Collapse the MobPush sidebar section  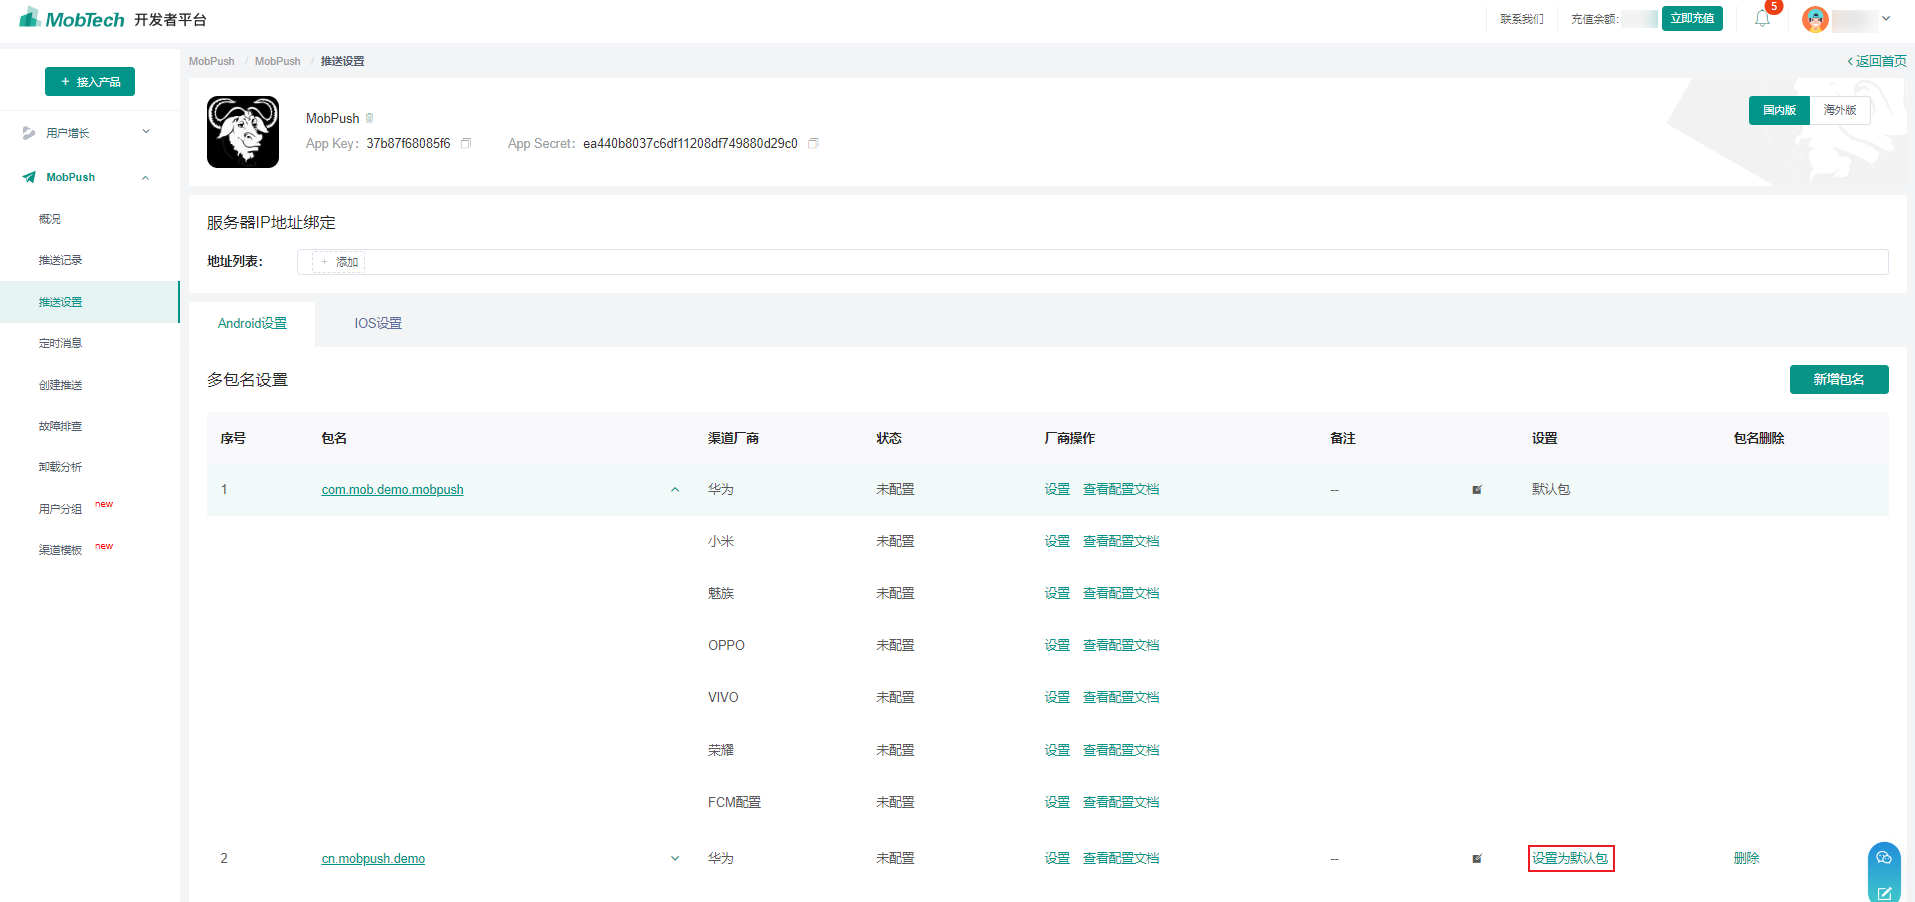click(x=146, y=178)
